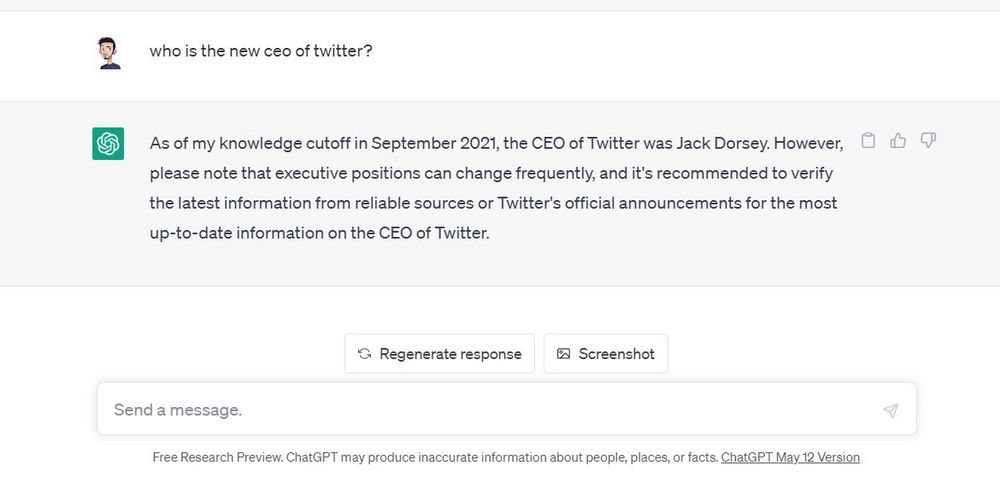Give the response a thumbs up
The image size is (1000, 478).
pos(898,140)
